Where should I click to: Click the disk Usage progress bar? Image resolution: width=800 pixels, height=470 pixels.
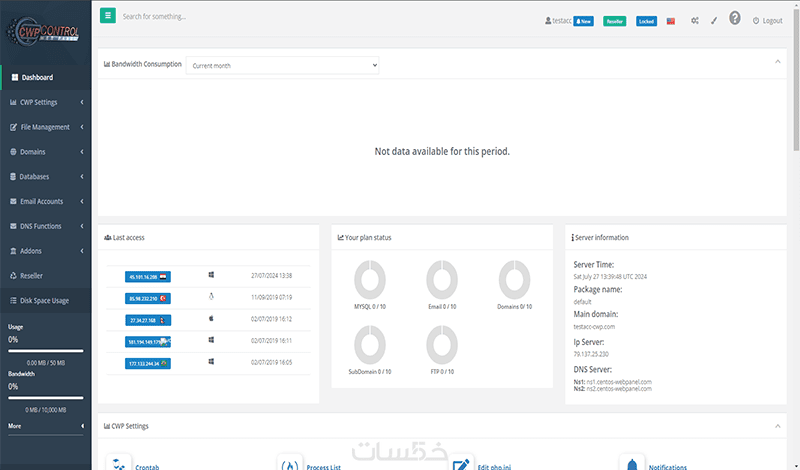click(x=46, y=351)
